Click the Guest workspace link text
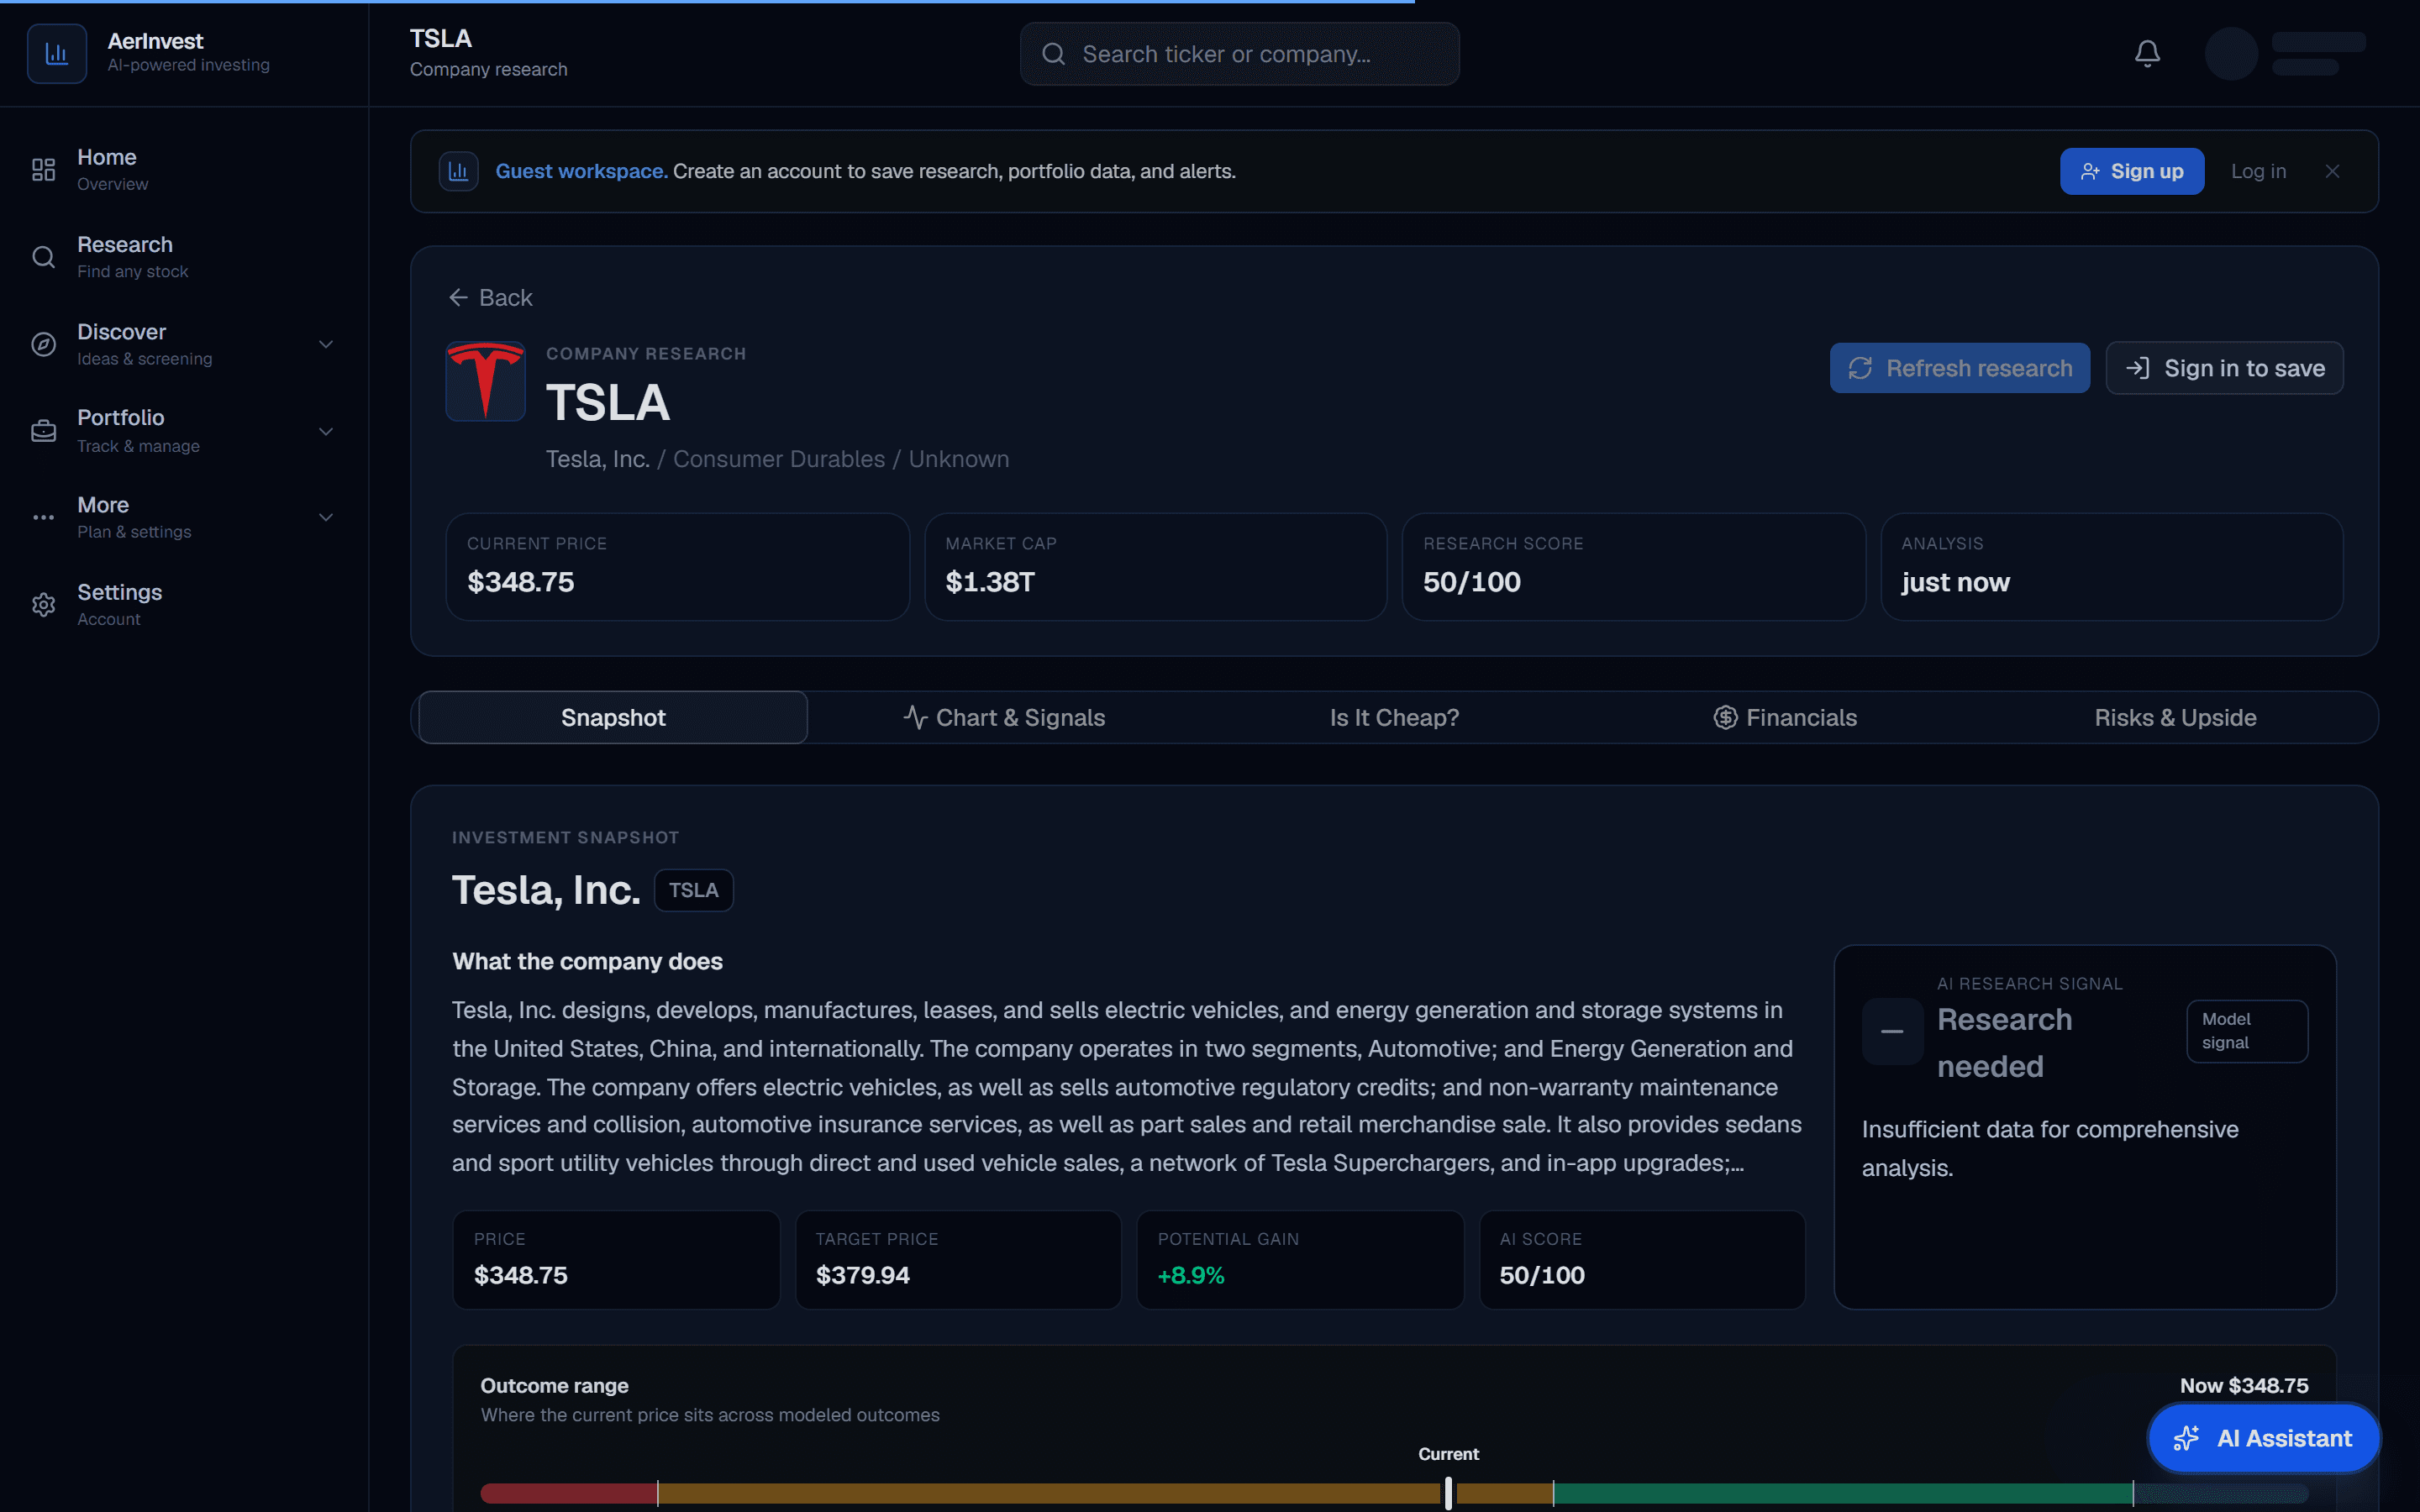Image resolution: width=2420 pixels, height=1512 pixels. click(581, 171)
